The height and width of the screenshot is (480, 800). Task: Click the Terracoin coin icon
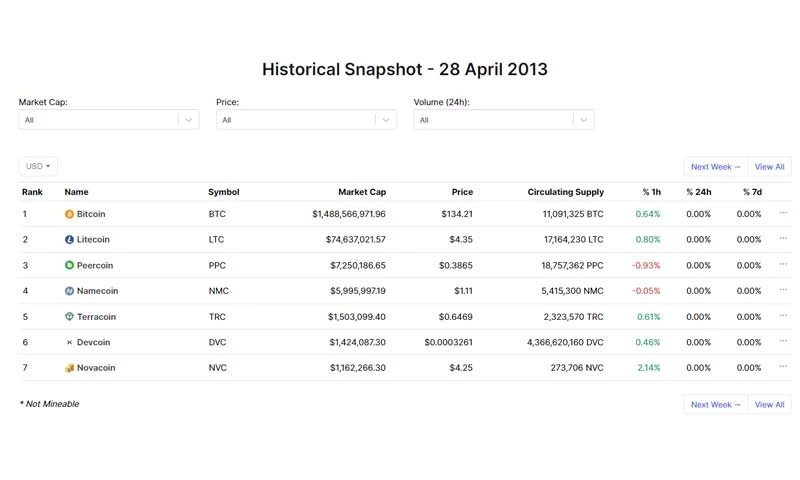(x=69, y=317)
